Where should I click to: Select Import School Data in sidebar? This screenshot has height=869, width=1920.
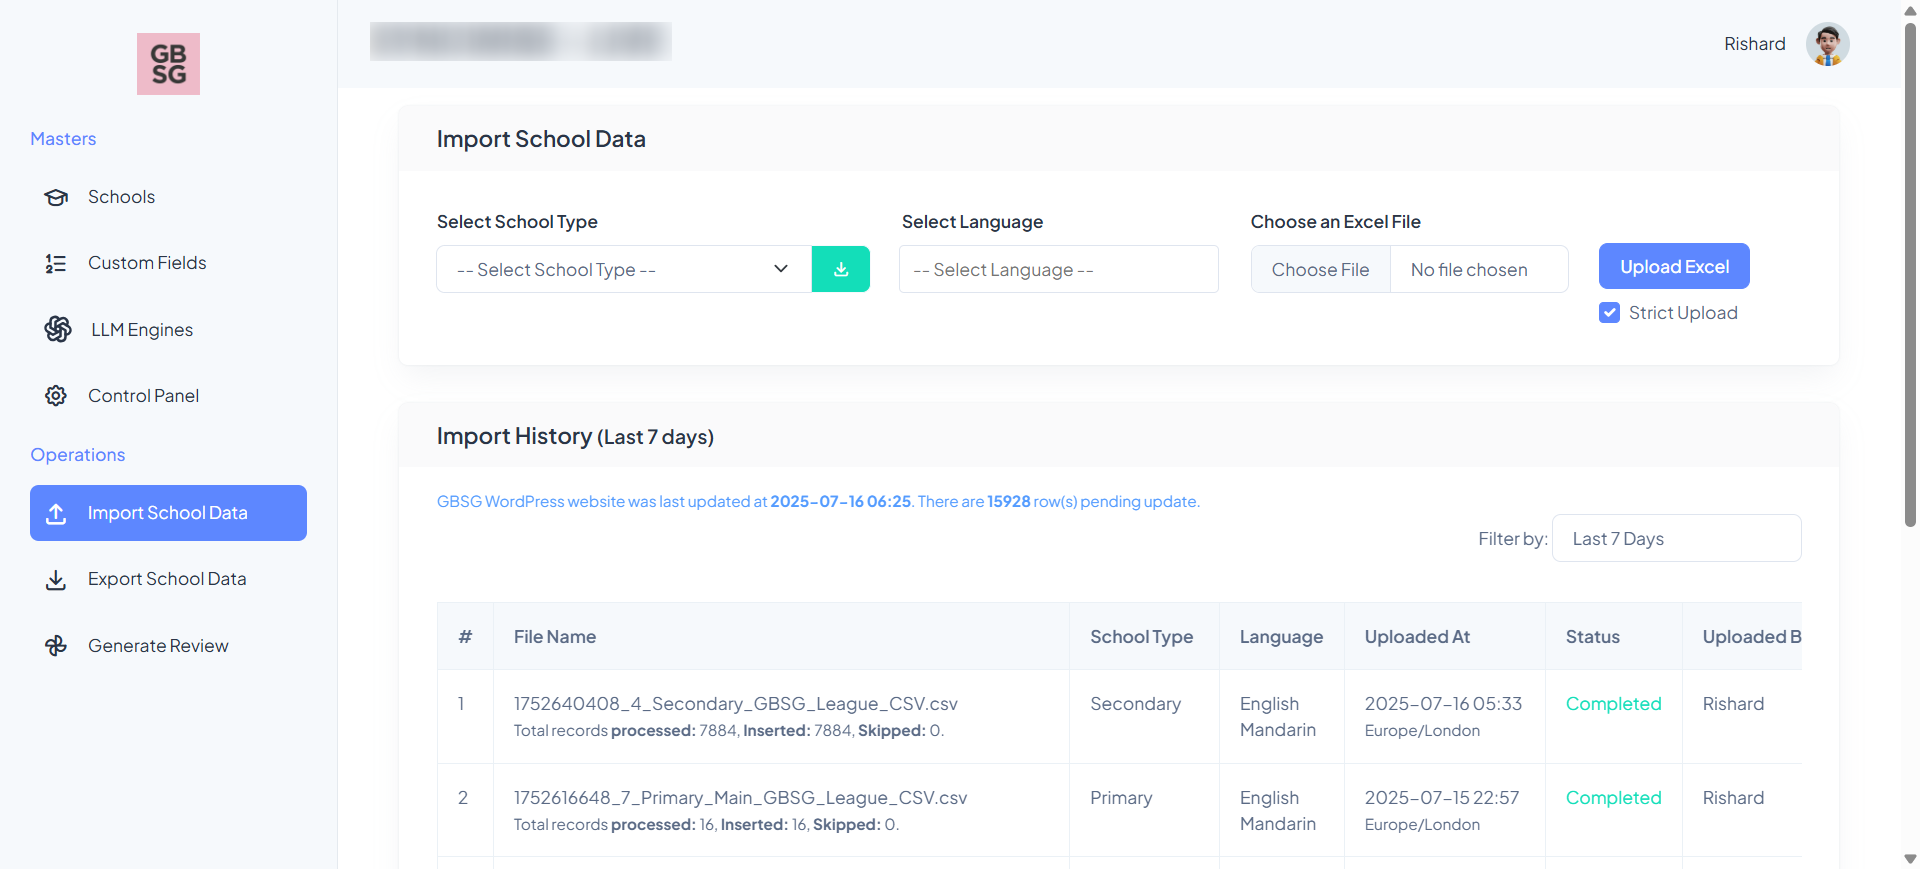168,513
